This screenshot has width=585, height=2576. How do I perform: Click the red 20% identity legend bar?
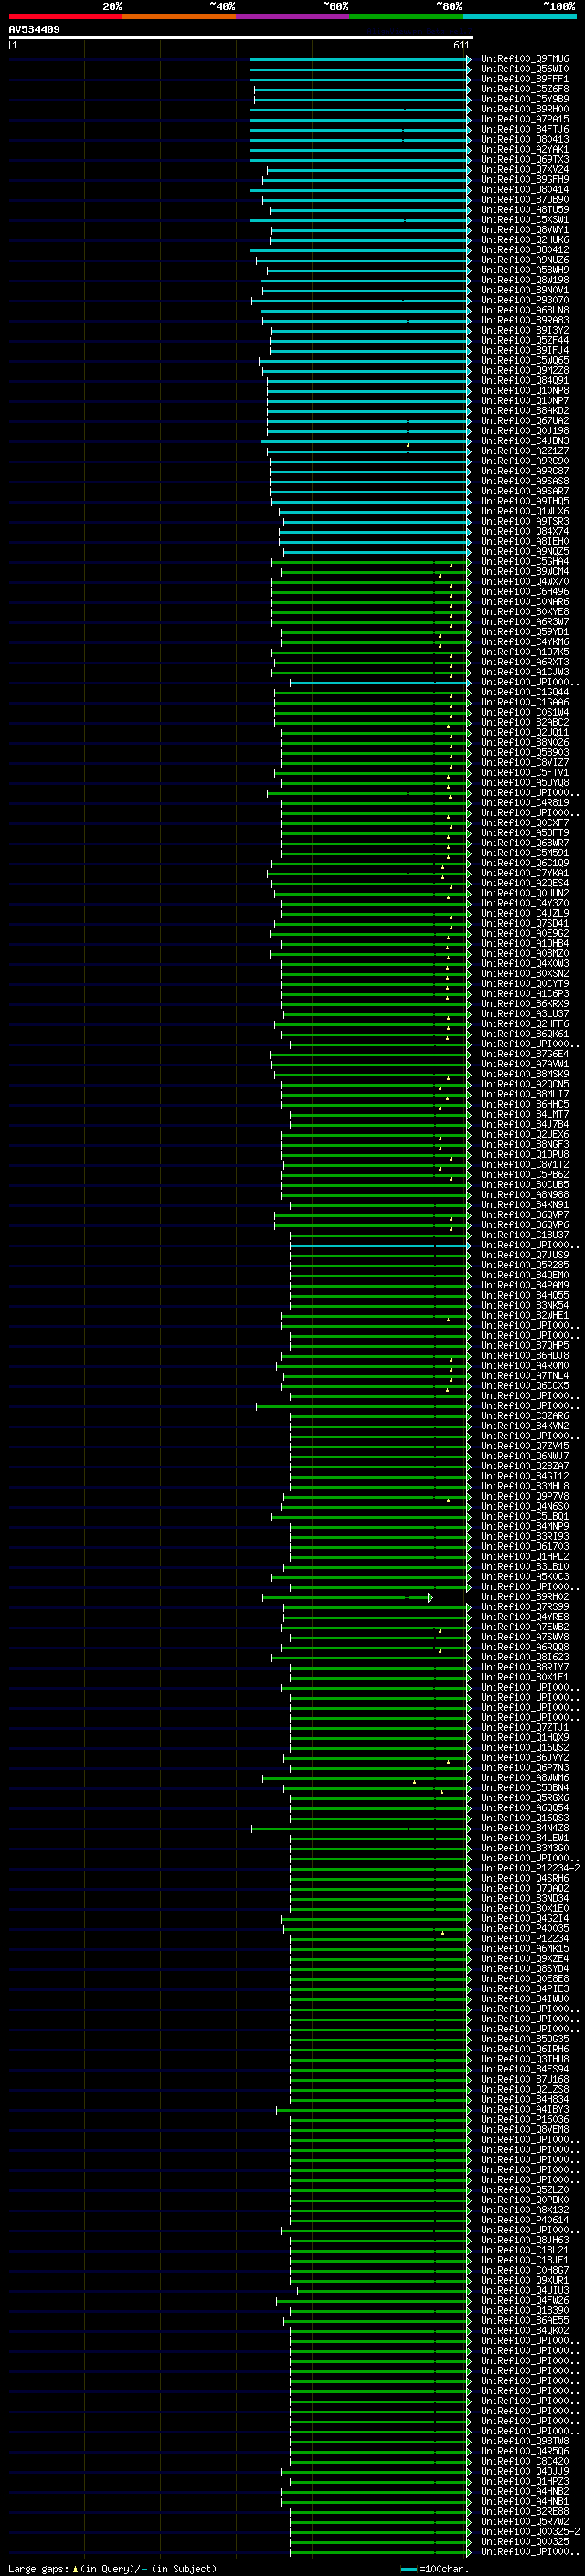point(65,16)
